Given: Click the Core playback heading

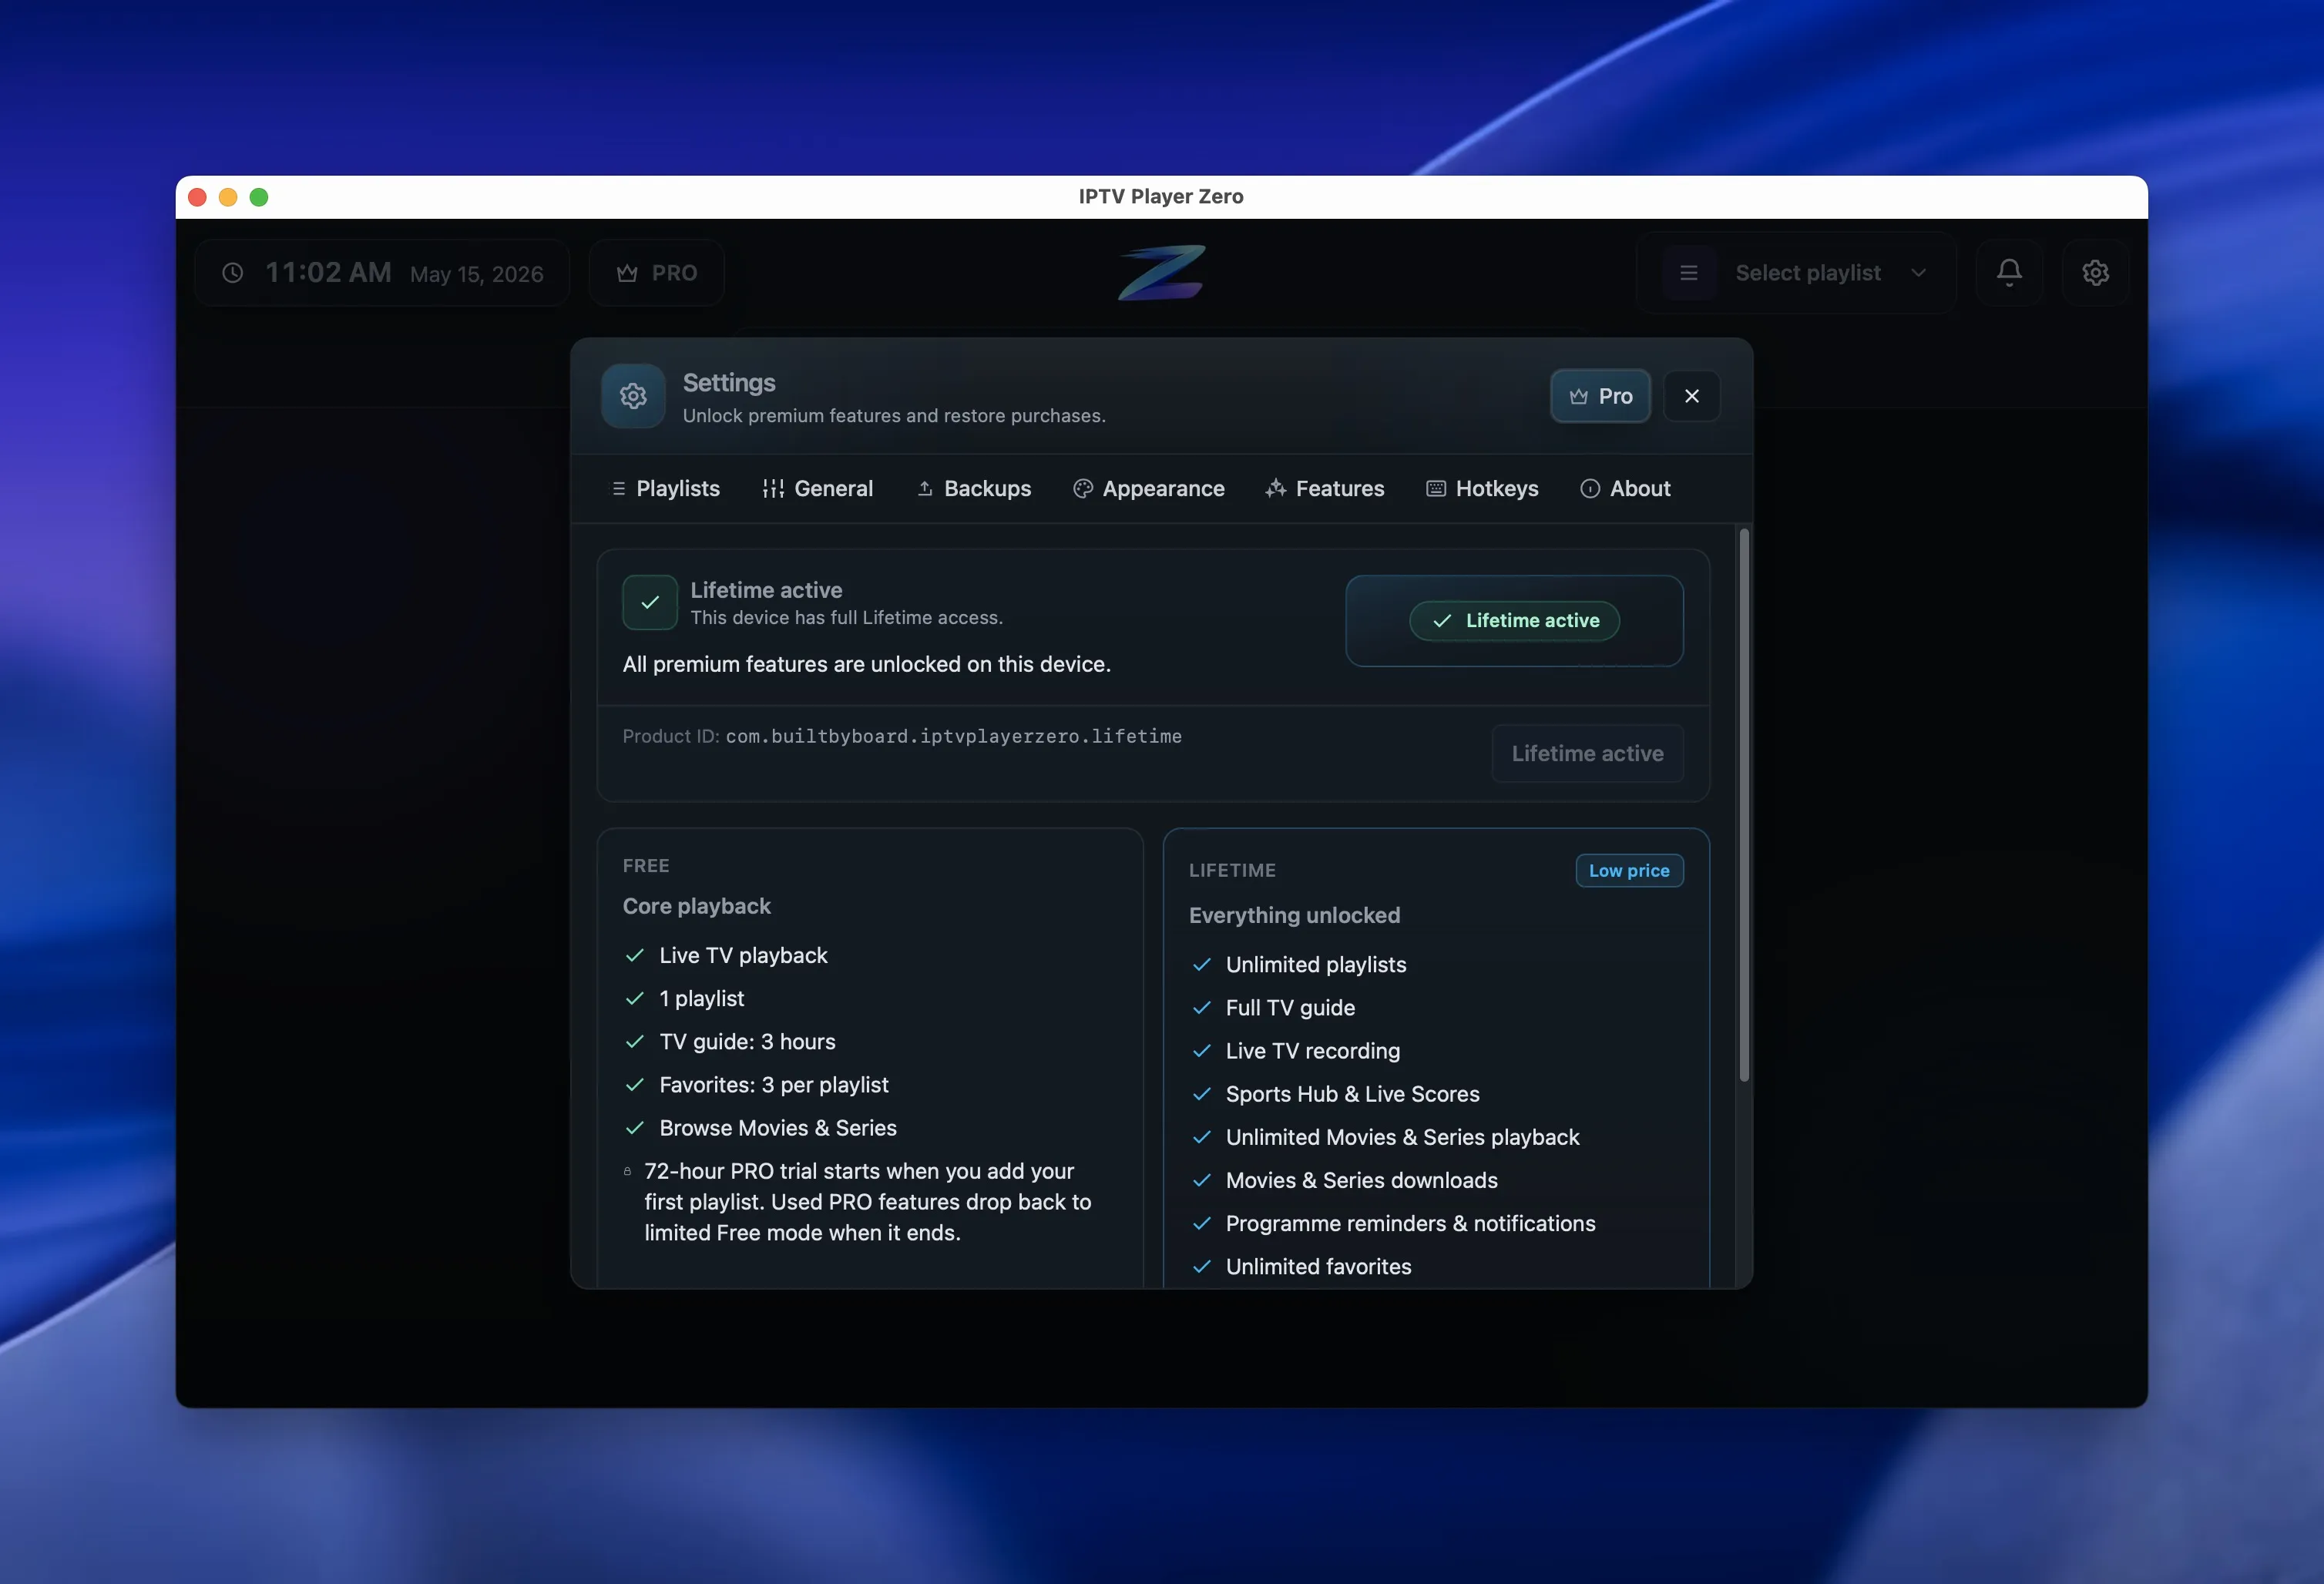Looking at the screenshot, I should pyautogui.click(x=697, y=906).
